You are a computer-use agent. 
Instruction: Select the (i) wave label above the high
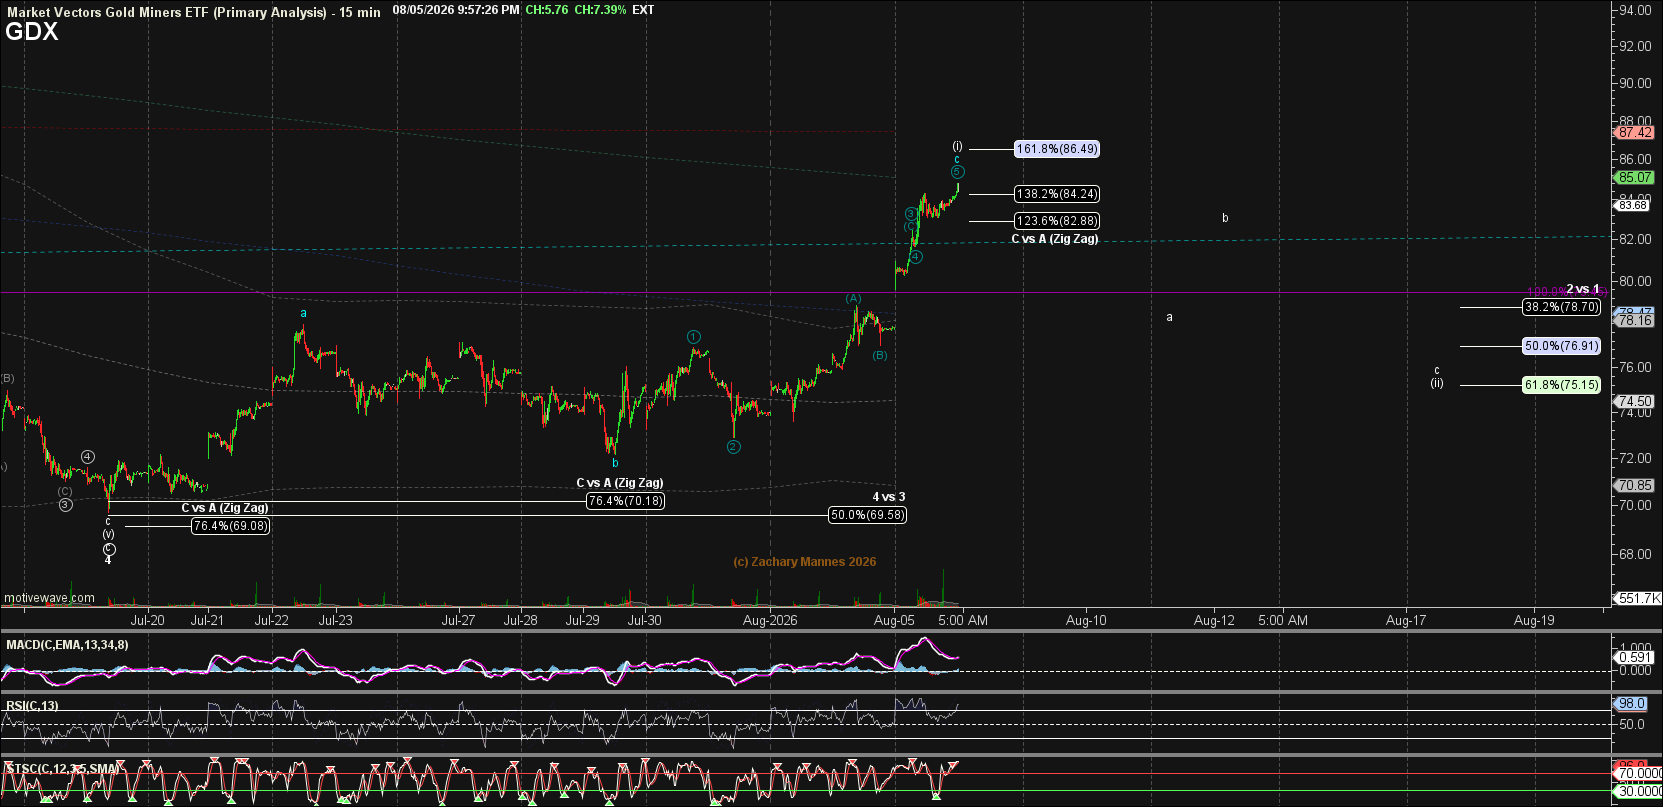(x=957, y=146)
